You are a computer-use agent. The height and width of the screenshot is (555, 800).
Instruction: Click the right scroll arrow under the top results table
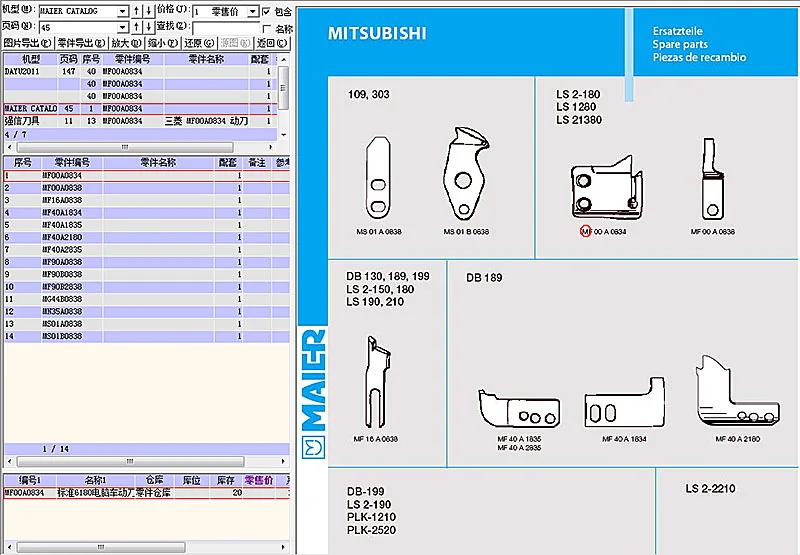coord(270,147)
